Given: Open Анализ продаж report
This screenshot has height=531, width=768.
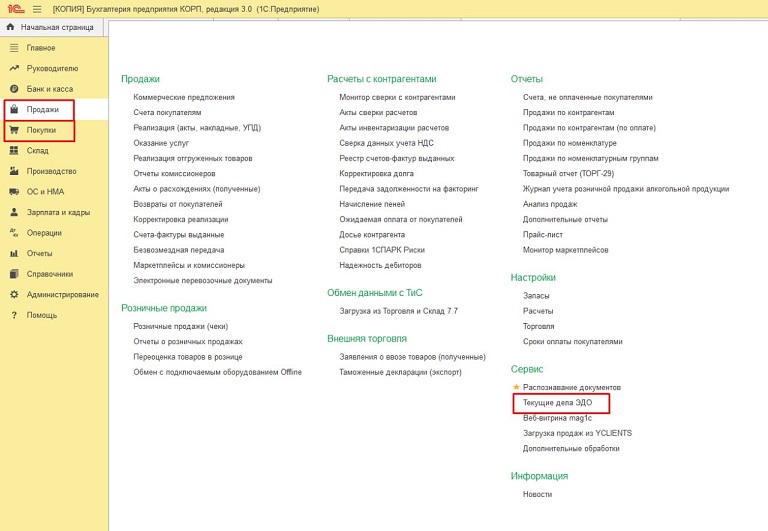Looking at the screenshot, I should click(x=550, y=204).
